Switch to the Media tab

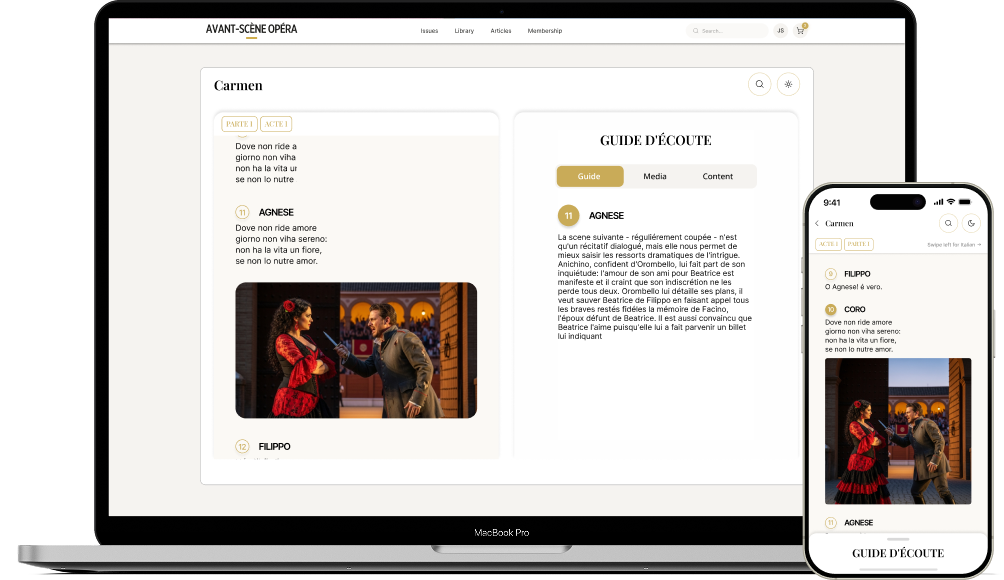[655, 176]
